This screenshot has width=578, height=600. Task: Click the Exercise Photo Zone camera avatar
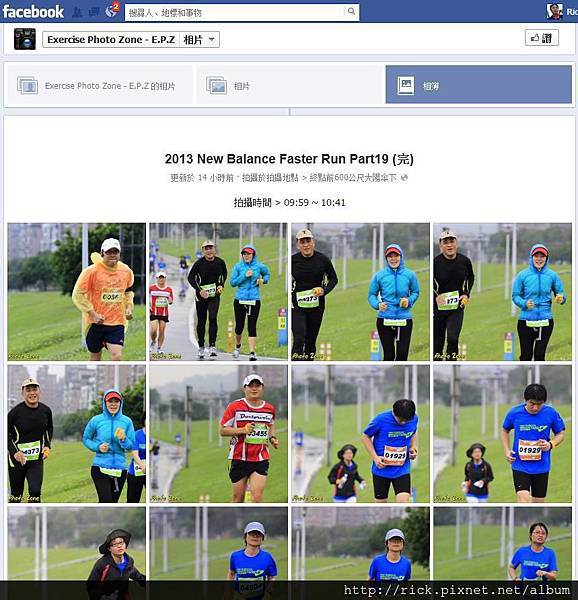[25, 39]
